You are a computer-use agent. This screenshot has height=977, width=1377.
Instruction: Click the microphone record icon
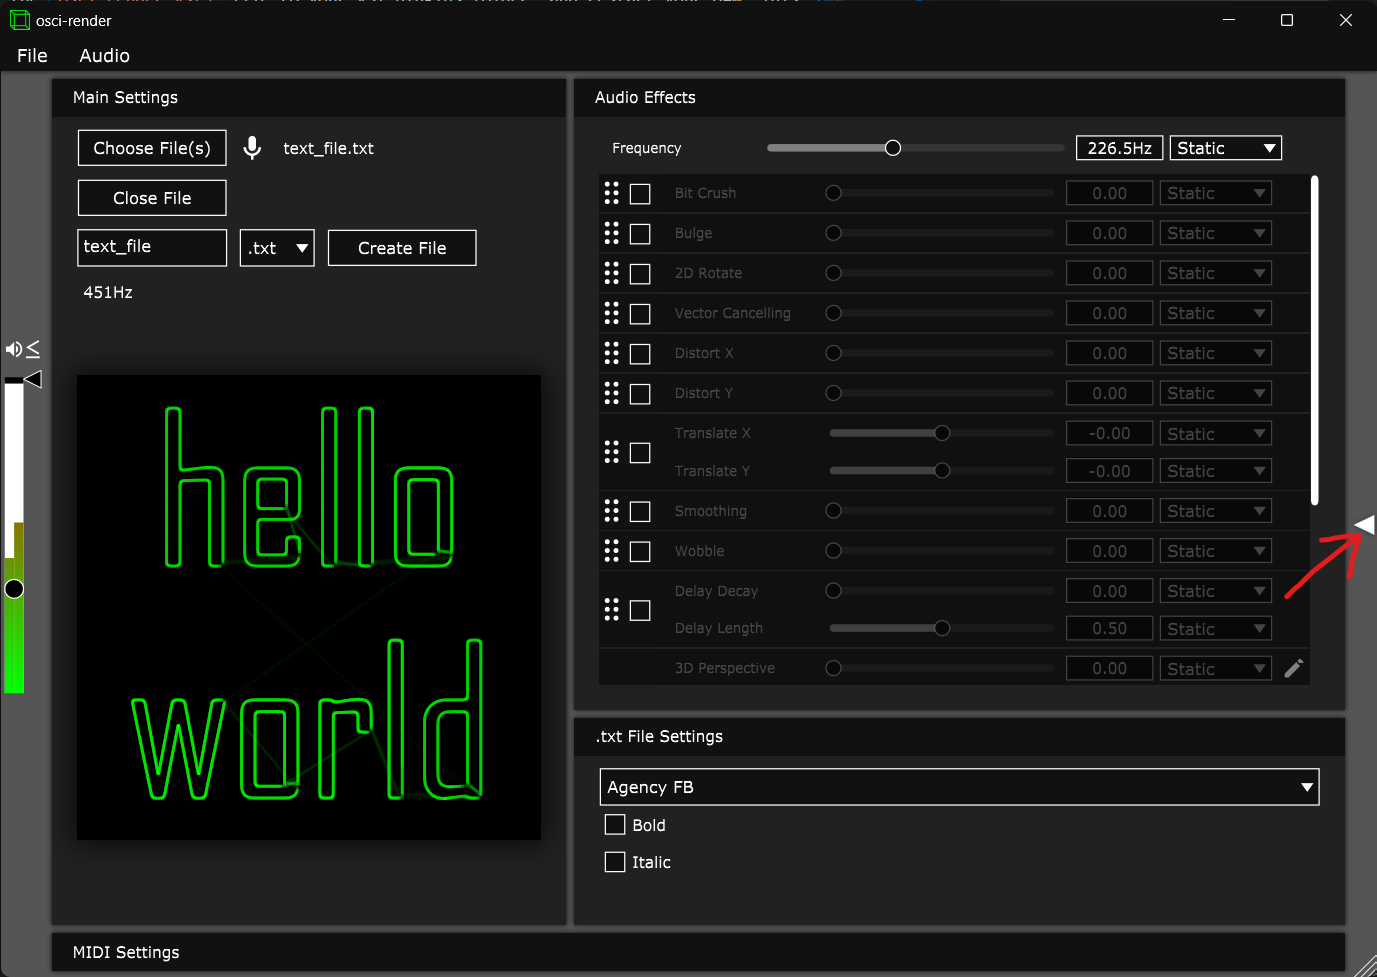[x=253, y=148]
